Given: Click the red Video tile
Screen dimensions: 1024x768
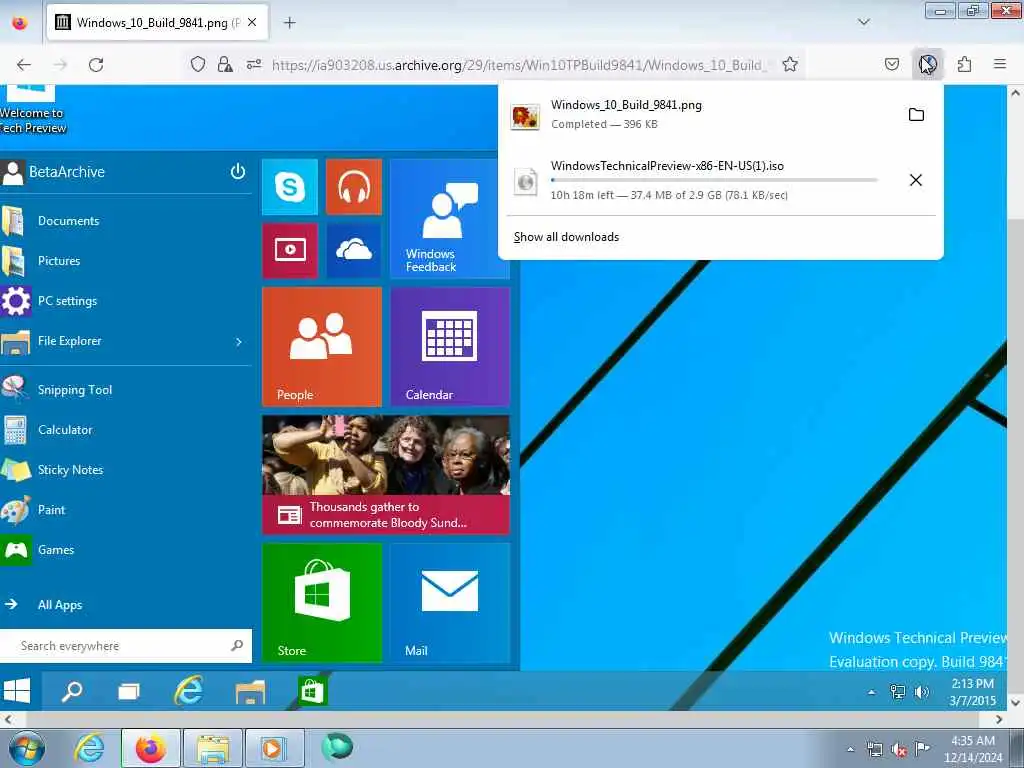Looking at the screenshot, I should 290,251.
